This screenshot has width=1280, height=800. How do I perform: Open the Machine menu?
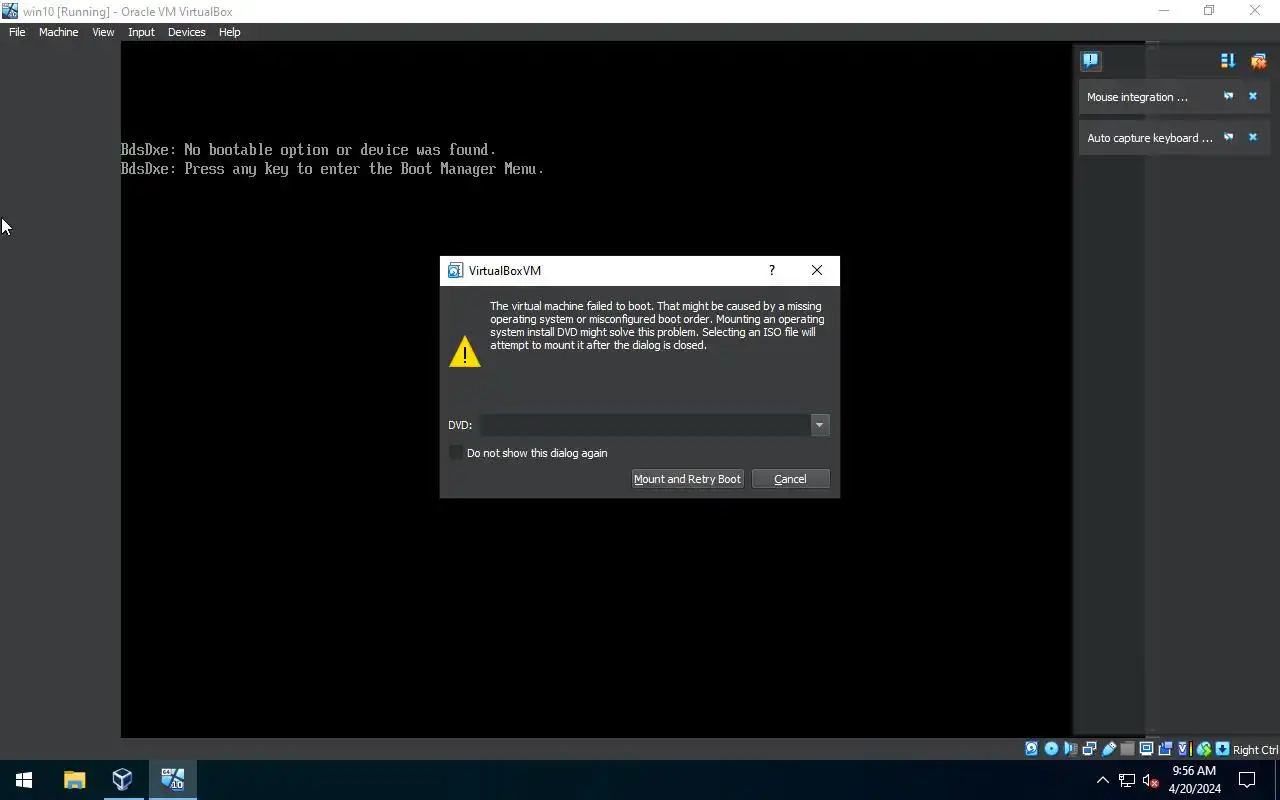click(x=58, y=32)
